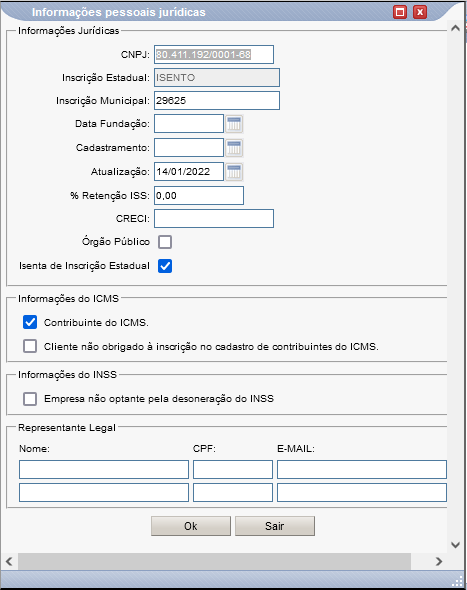The width and height of the screenshot is (467, 590).
Task: Click second Representante Legal E-MAIL field
Action: [x=362, y=493]
